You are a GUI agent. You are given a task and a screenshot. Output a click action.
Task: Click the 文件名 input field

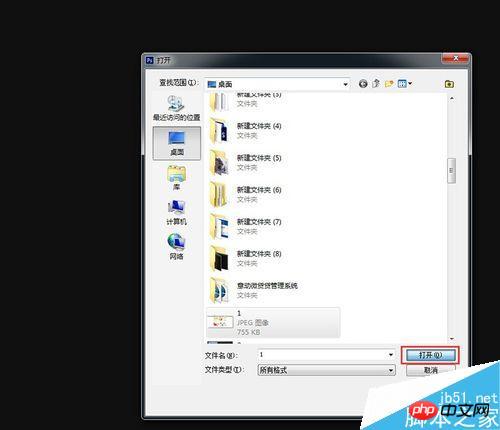[x=322, y=355]
